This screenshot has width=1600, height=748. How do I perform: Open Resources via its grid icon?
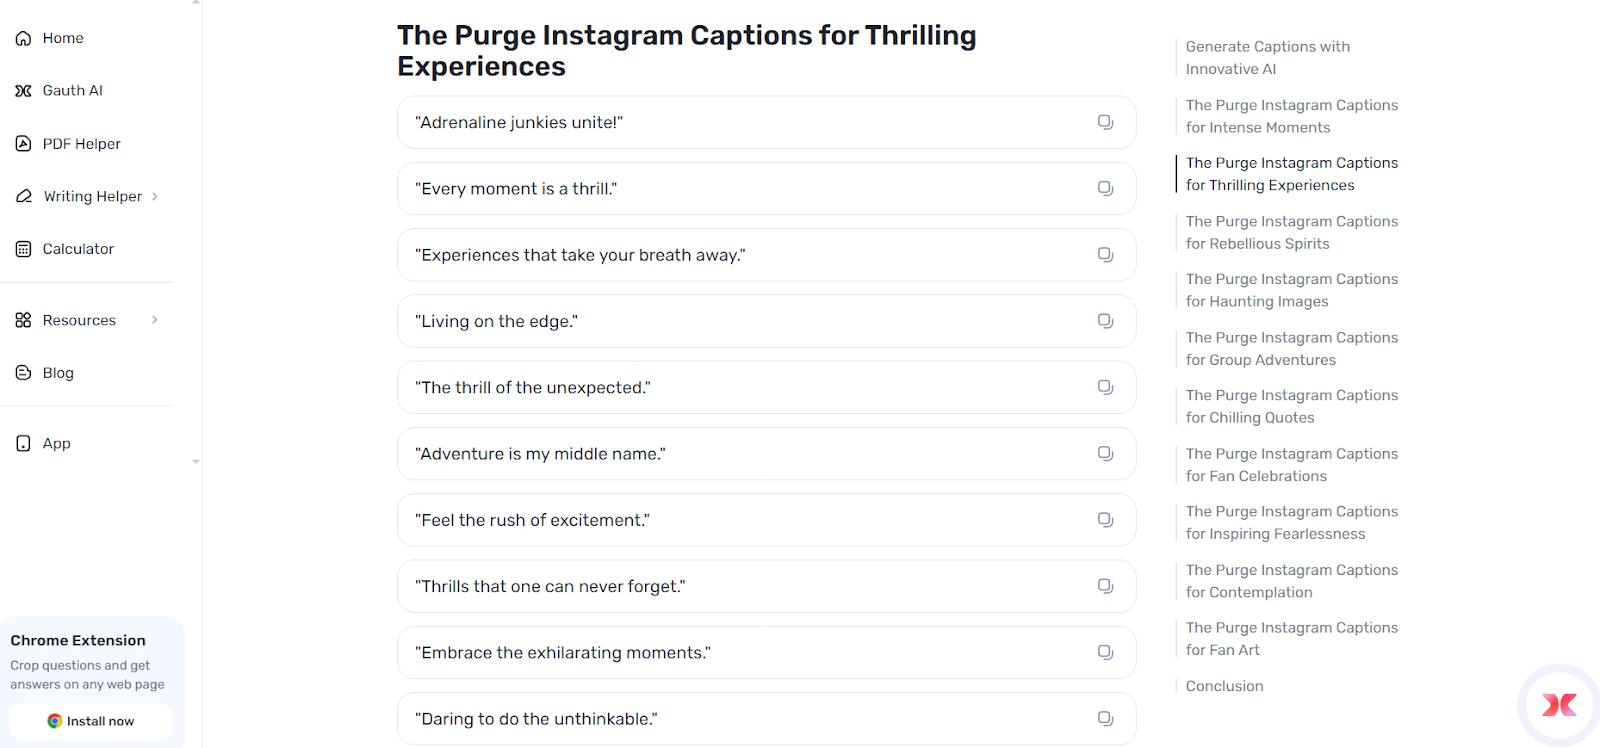23,320
